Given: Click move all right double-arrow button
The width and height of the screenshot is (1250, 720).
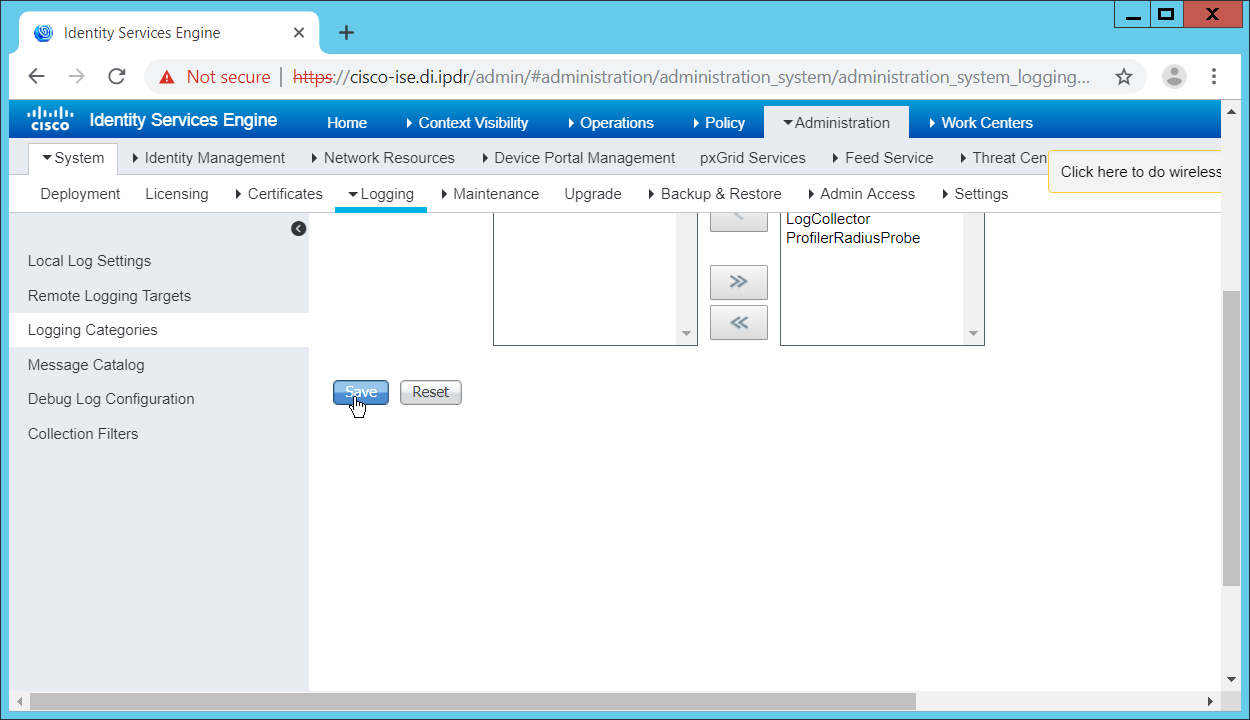Looking at the screenshot, I should pyautogui.click(x=738, y=282).
